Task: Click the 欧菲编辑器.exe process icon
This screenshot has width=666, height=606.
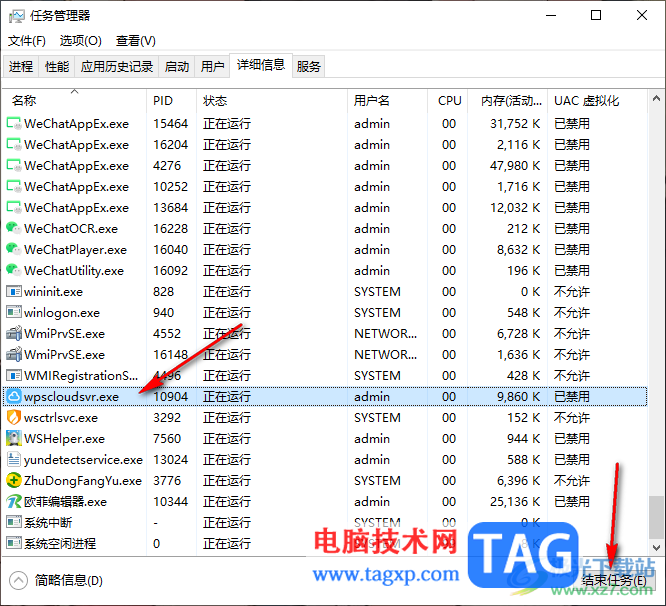Action: 14,502
